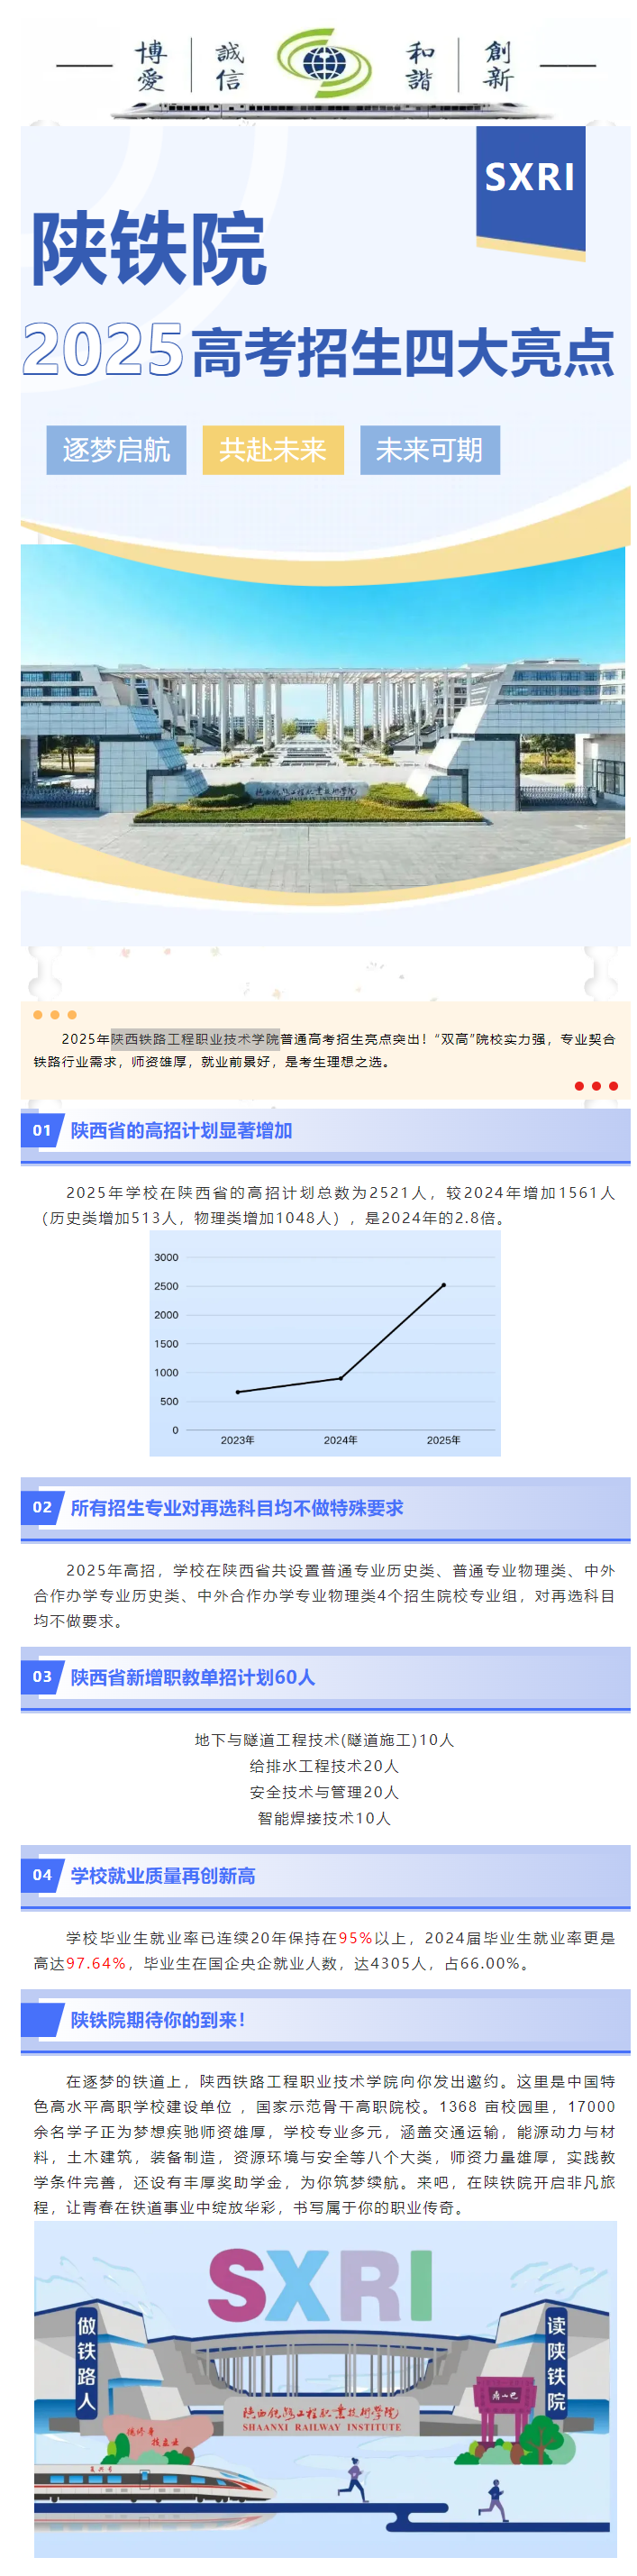
Task: Select the 未来可期 tag
Action: pyautogui.click(x=429, y=450)
